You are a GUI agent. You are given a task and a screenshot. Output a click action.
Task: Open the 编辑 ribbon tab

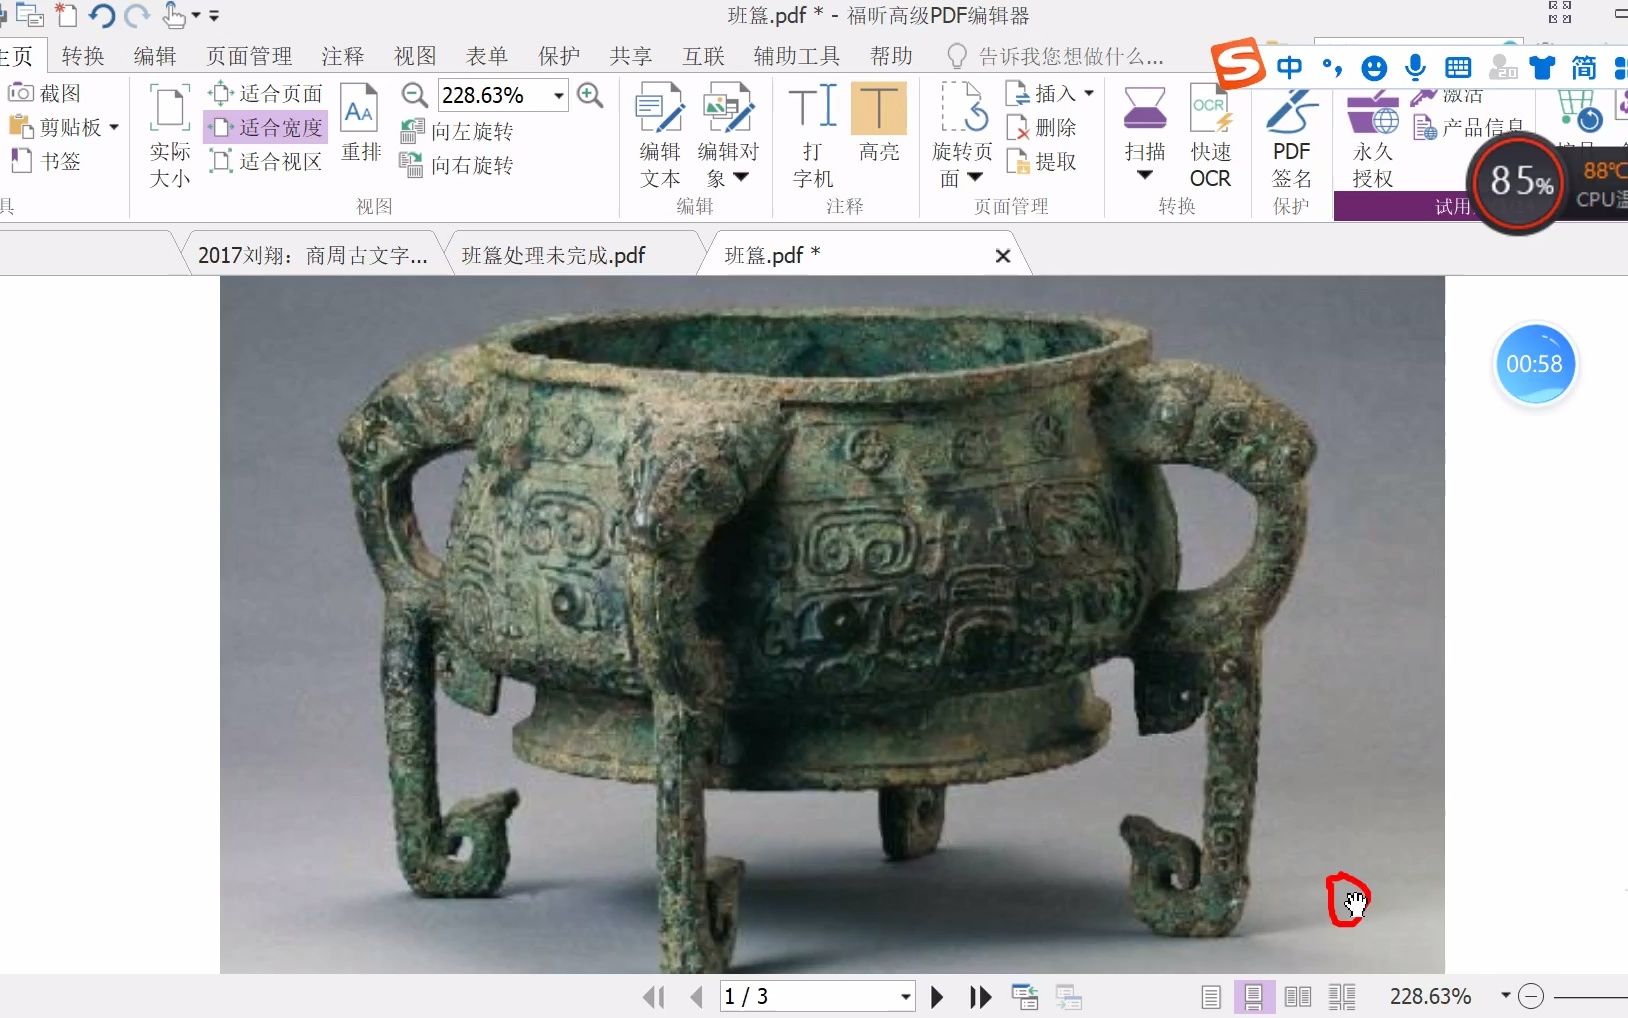[155, 56]
